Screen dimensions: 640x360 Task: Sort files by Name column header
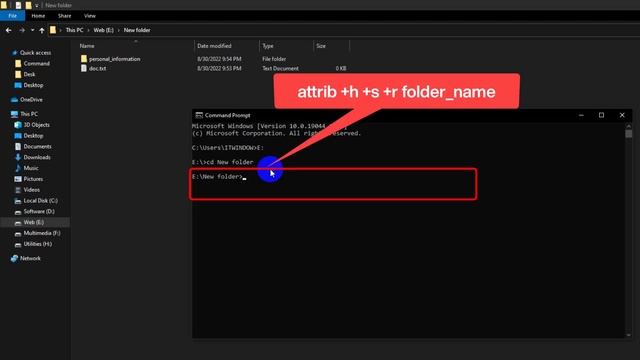point(87,46)
